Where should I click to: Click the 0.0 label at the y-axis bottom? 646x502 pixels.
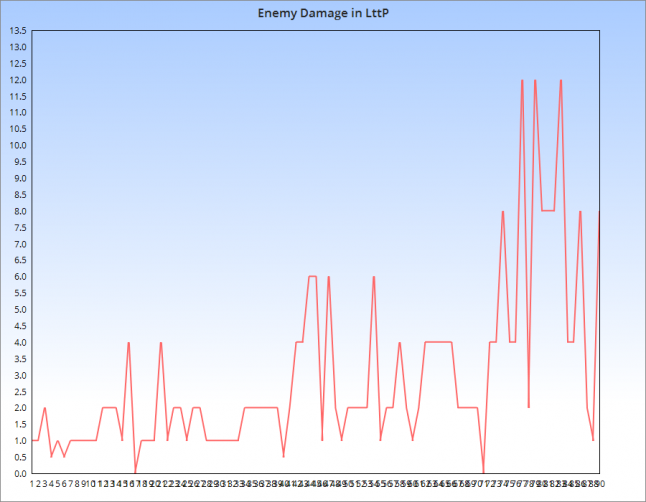(x=17, y=473)
